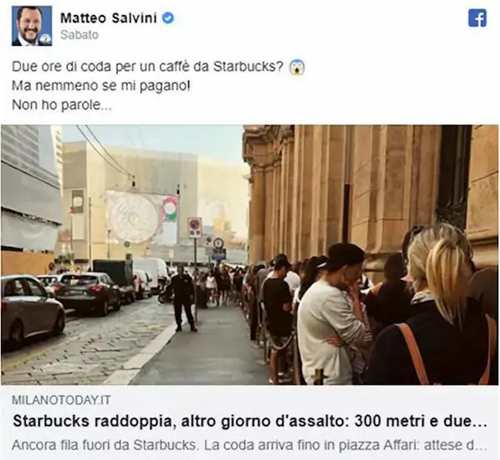Click the small badge on the profile picture corner

pos(45,39)
